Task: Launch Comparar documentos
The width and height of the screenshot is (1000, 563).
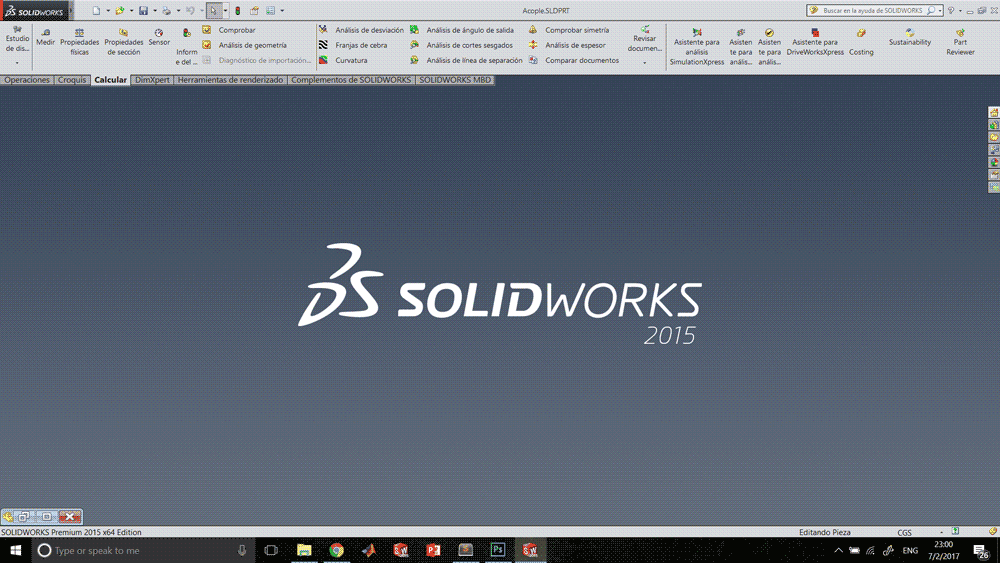Action: [x=573, y=61]
